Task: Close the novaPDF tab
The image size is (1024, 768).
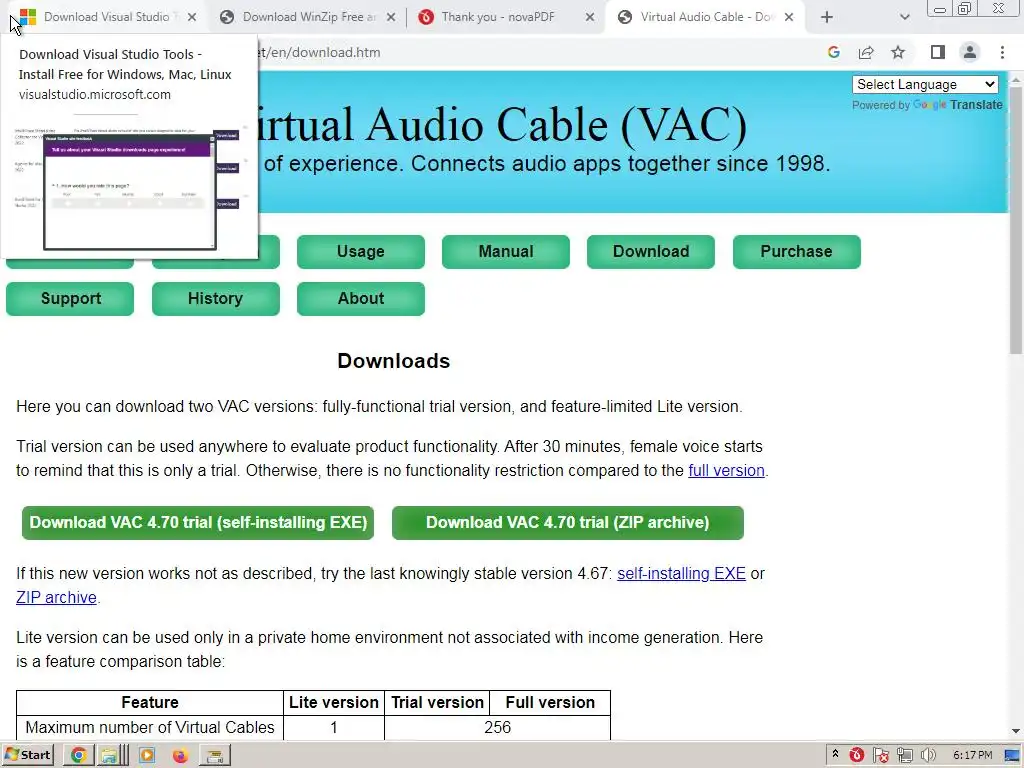Action: point(590,17)
